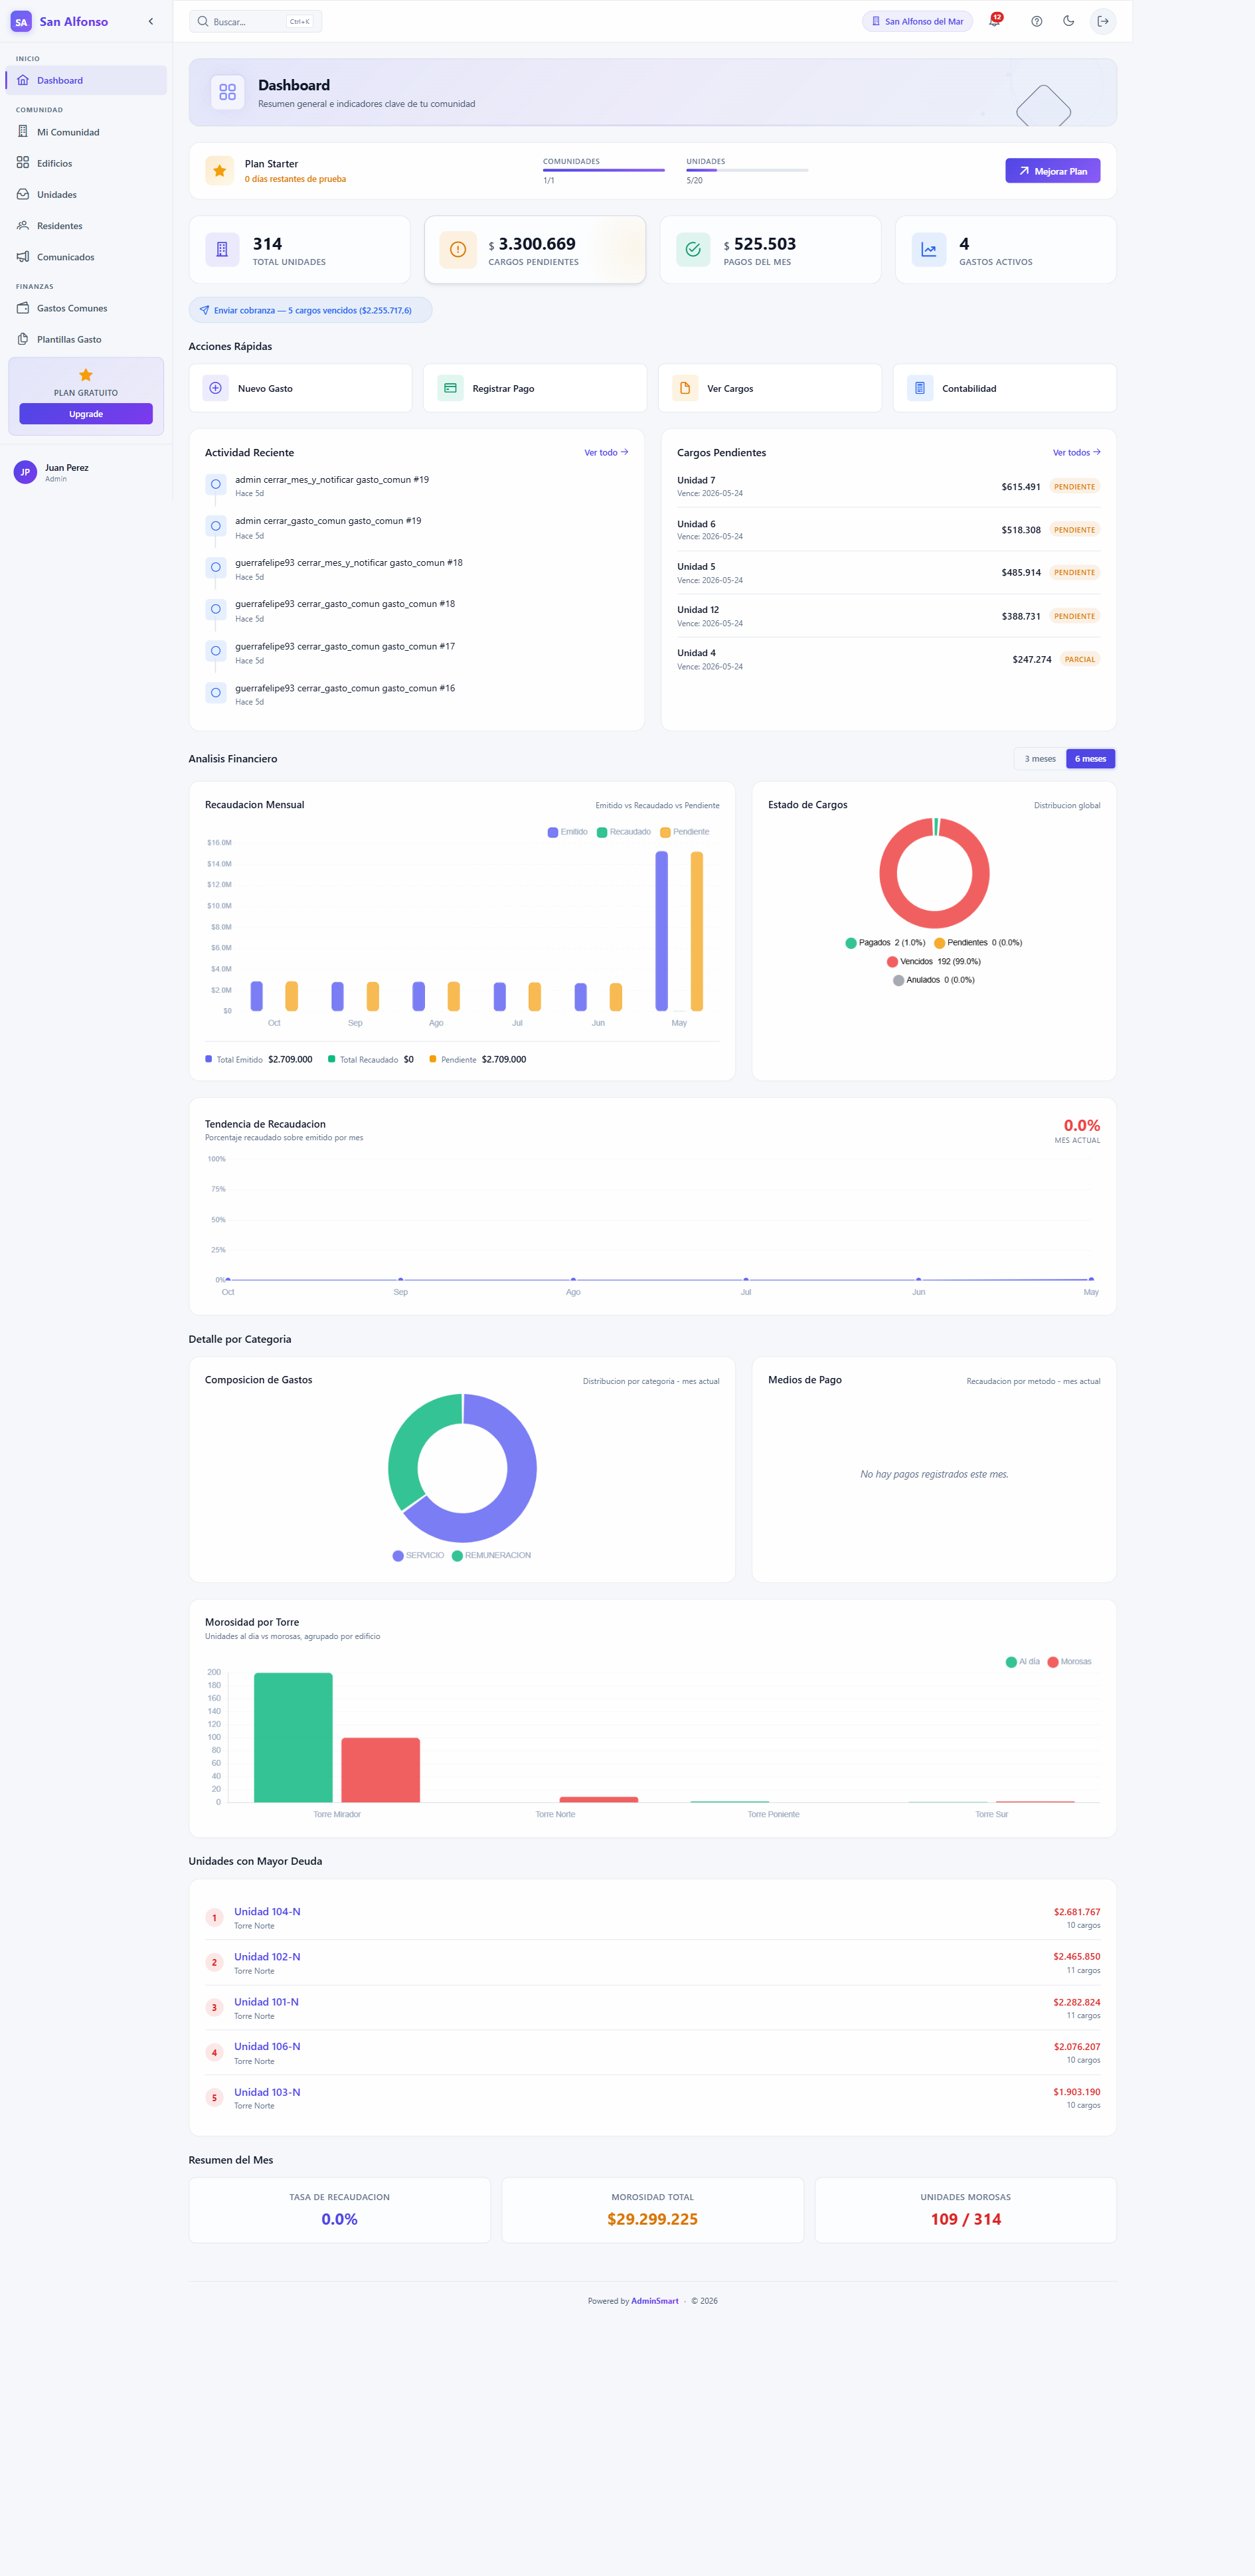Go to Edificios section
Image resolution: width=1255 pixels, height=2576 pixels.
(x=86, y=163)
